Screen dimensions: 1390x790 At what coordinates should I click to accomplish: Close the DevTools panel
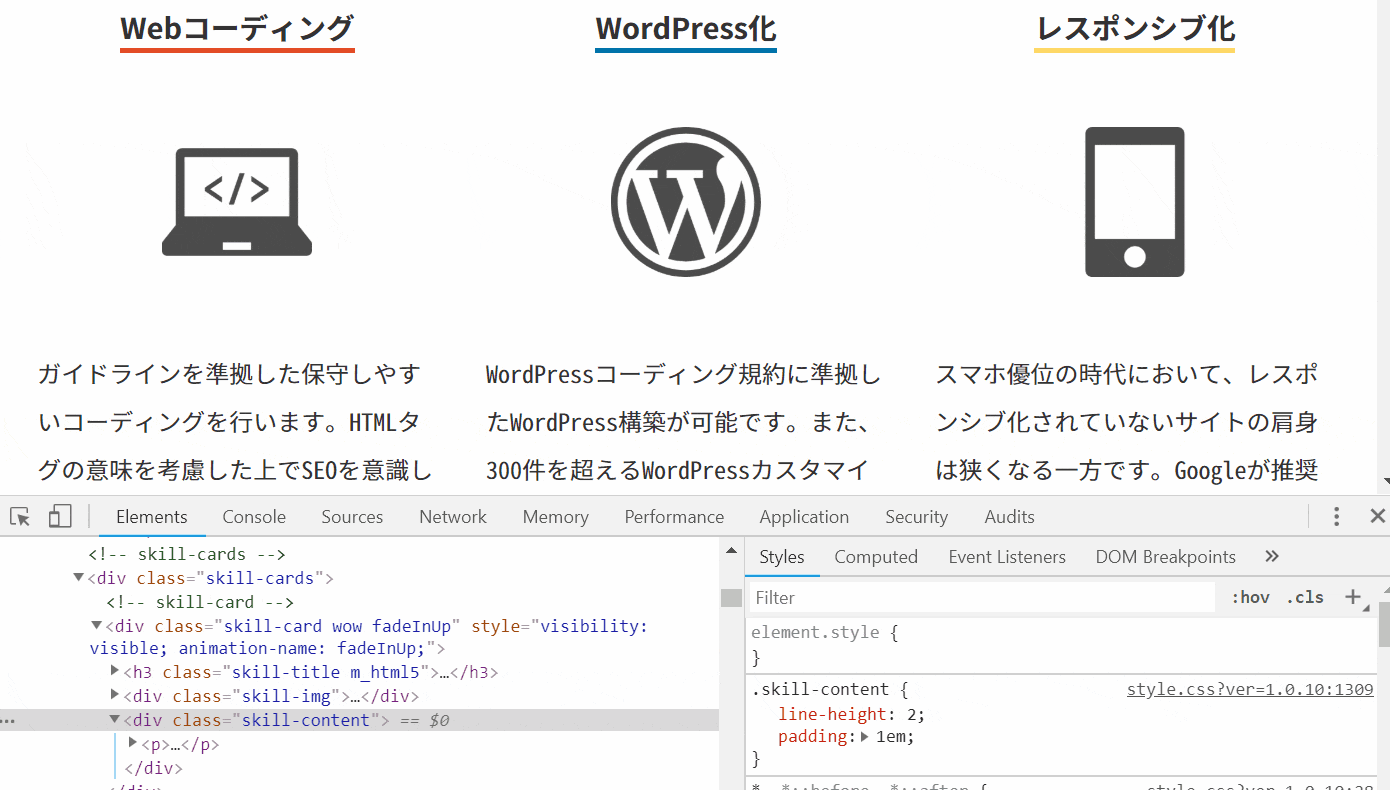(x=1377, y=517)
